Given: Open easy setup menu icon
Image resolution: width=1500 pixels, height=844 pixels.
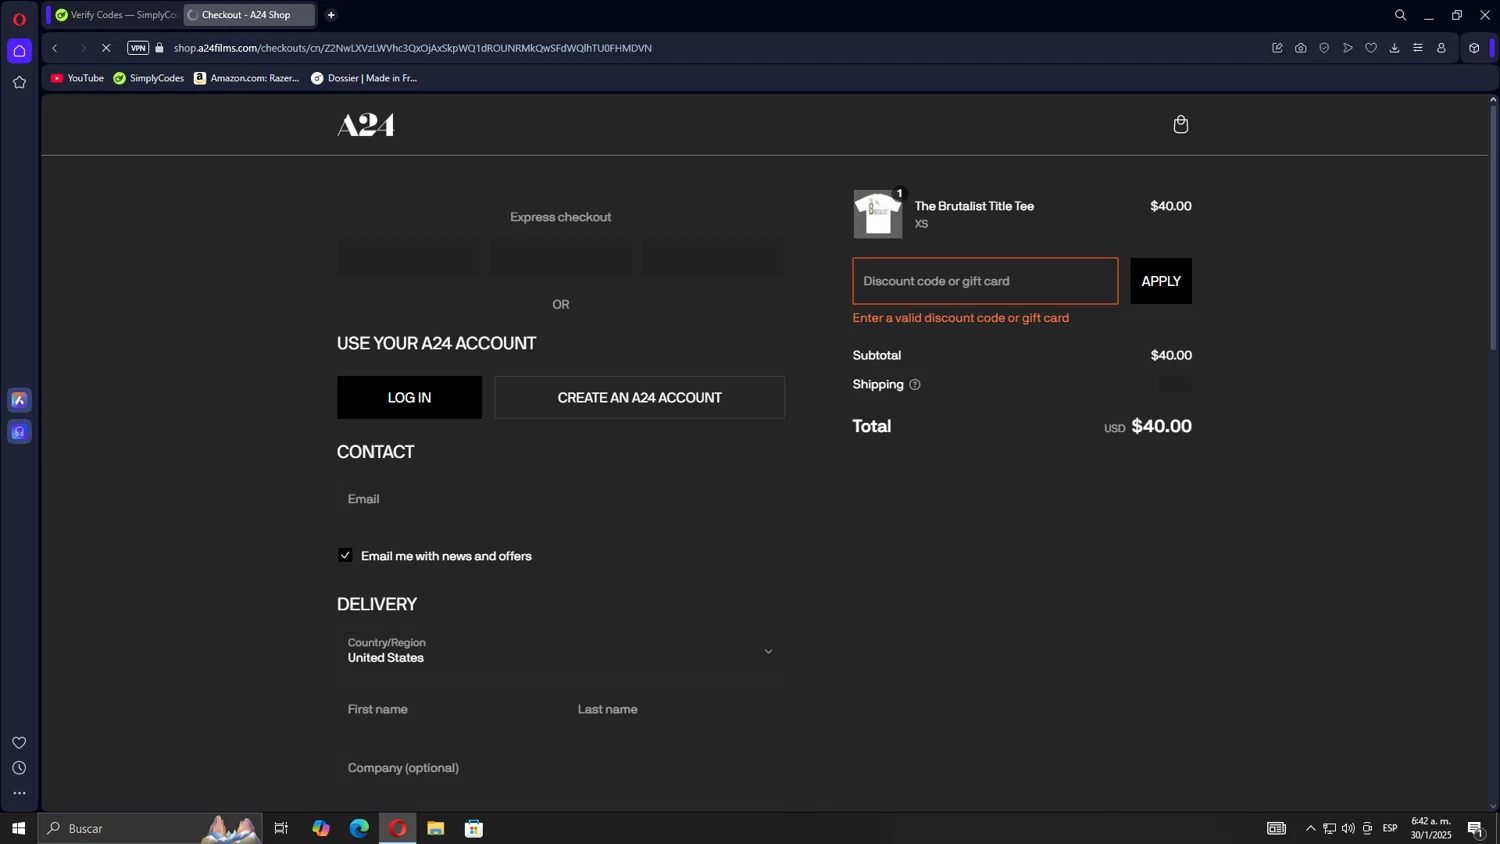Looking at the screenshot, I should point(1418,48).
